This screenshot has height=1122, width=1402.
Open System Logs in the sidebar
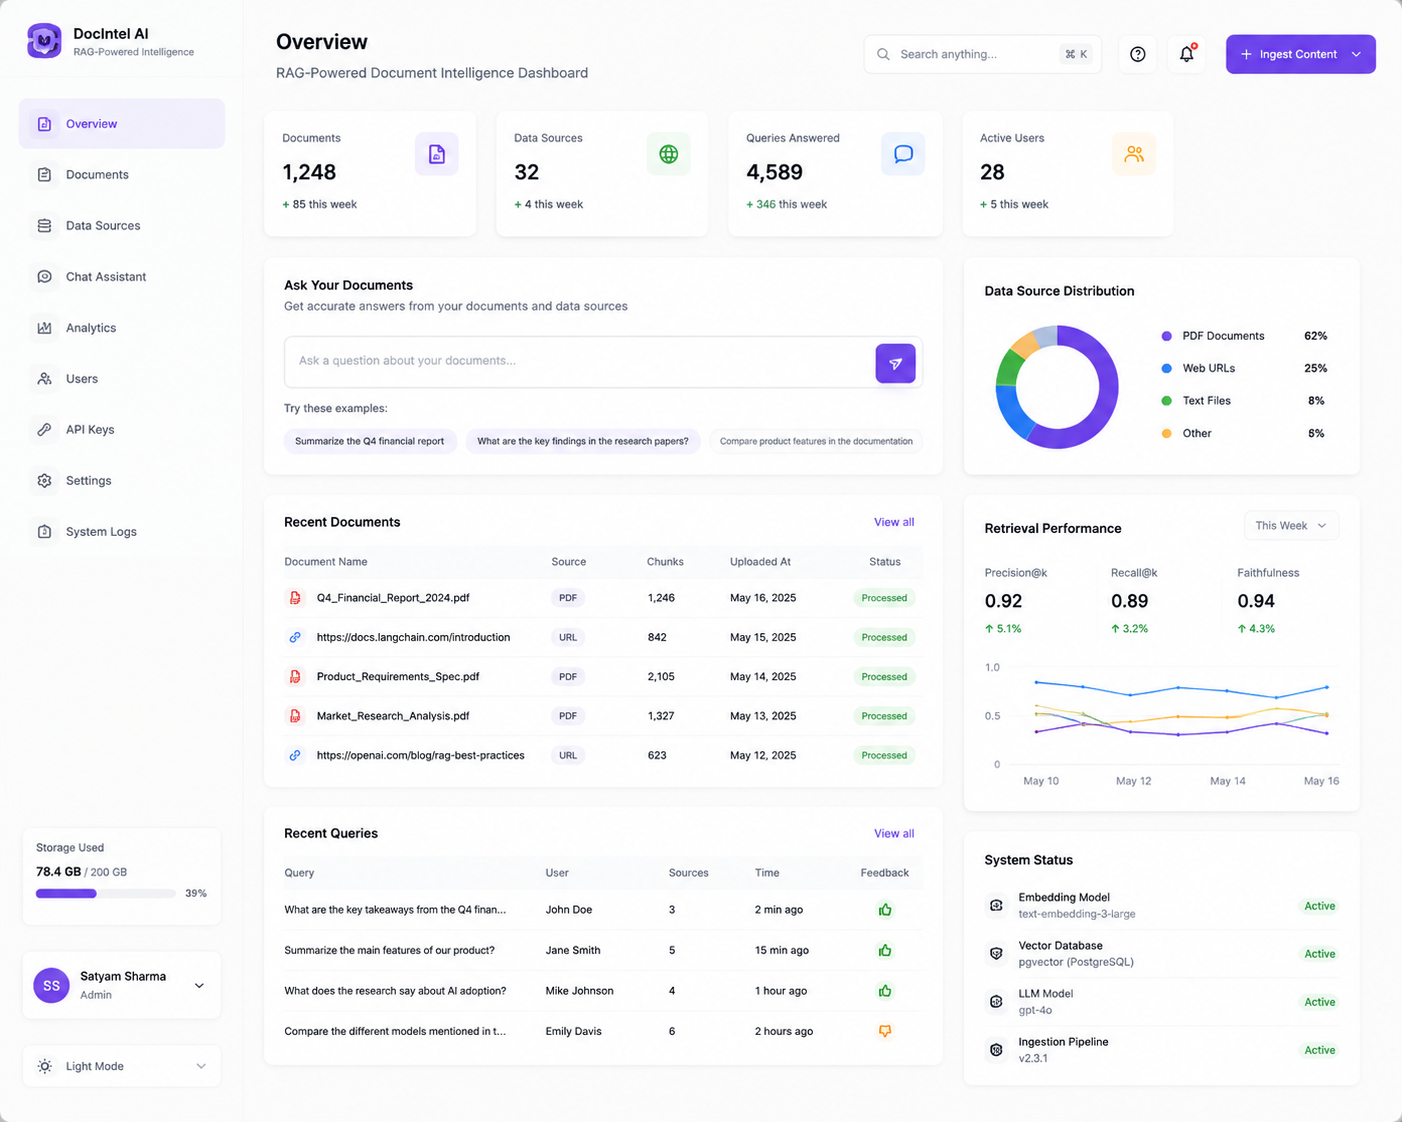tap(122, 532)
